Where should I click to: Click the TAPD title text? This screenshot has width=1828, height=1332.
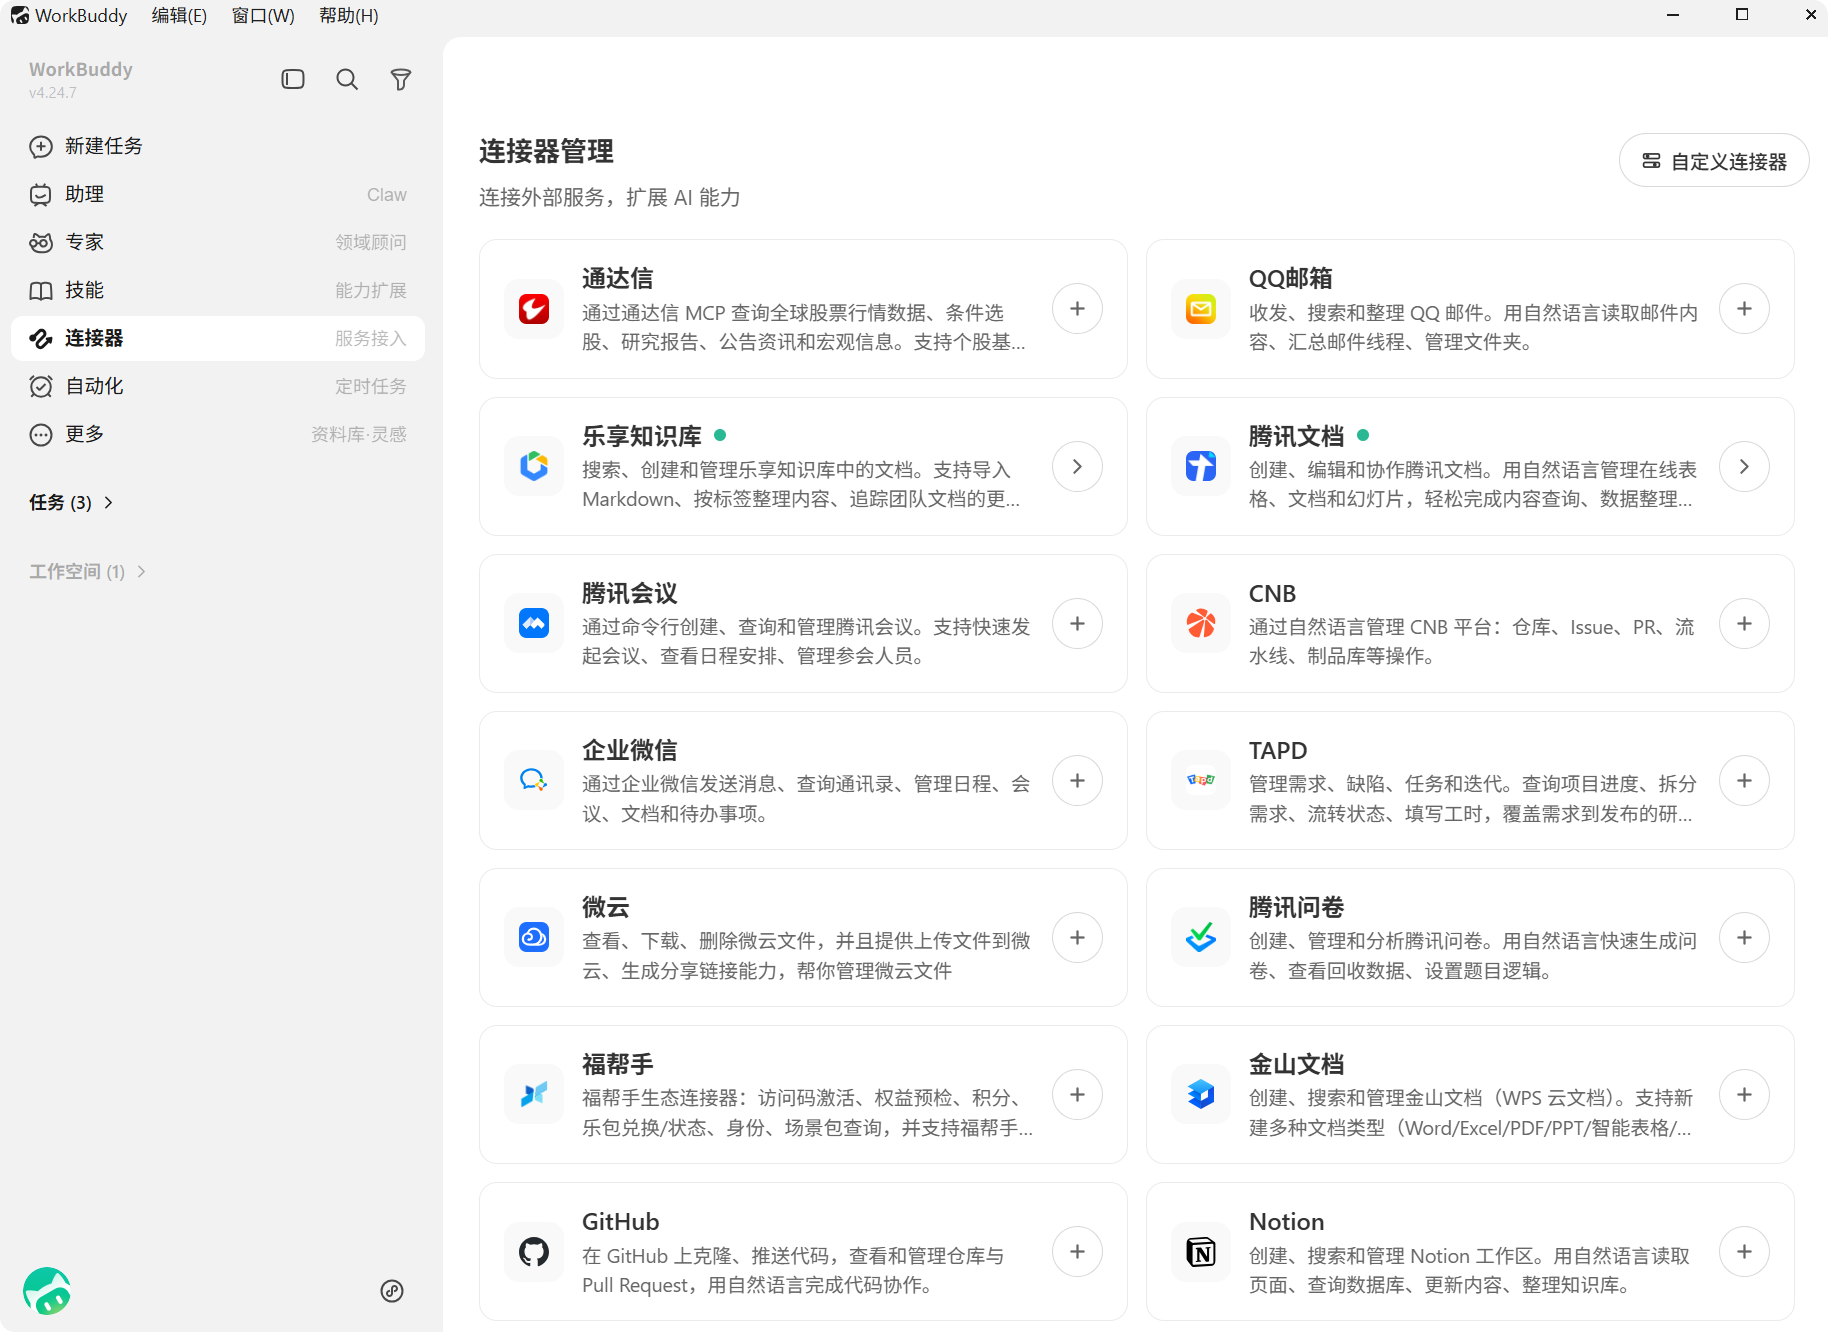[x=1278, y=750]
